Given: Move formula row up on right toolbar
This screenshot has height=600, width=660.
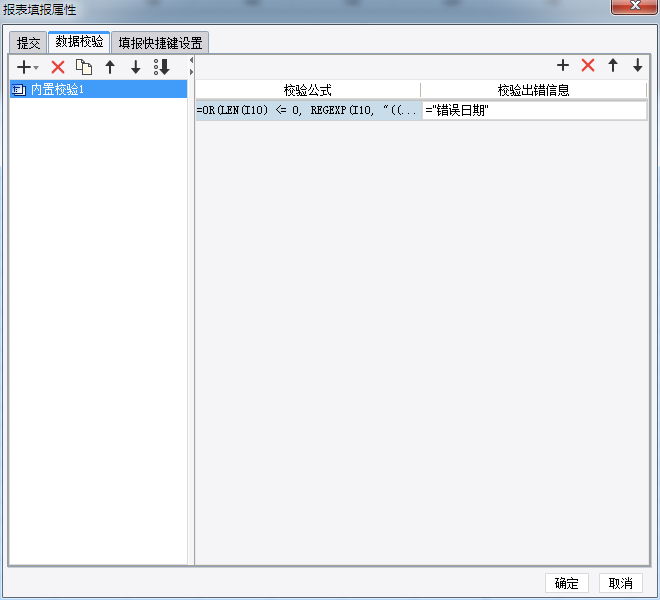Looking at the screenshot, I should coord(613,65).
